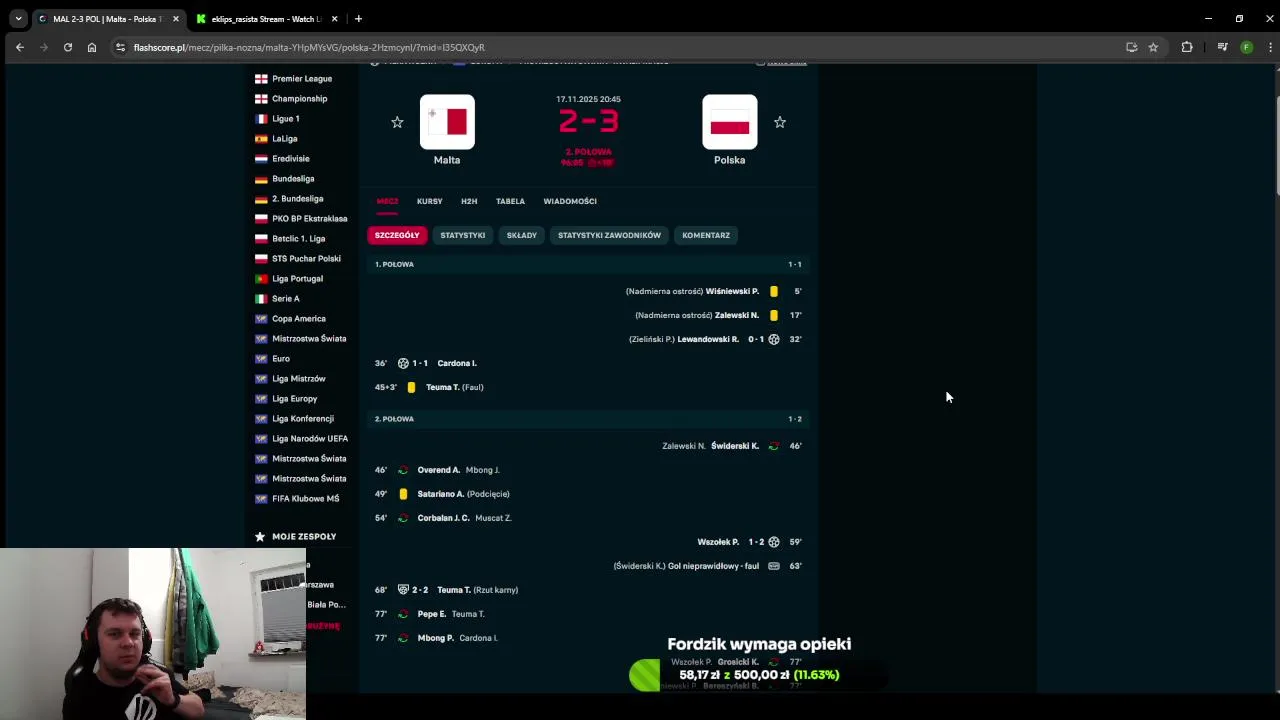This screenshot has height=720, width=1280.
Task: Open player Świderski K. from 46' substitution
Action: (735, 446)
